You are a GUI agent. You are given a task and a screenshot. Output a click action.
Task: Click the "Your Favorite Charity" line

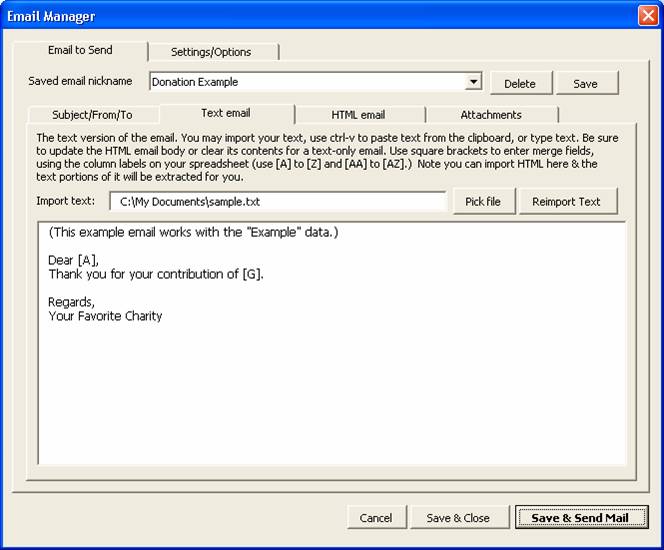tap(105, 316)
